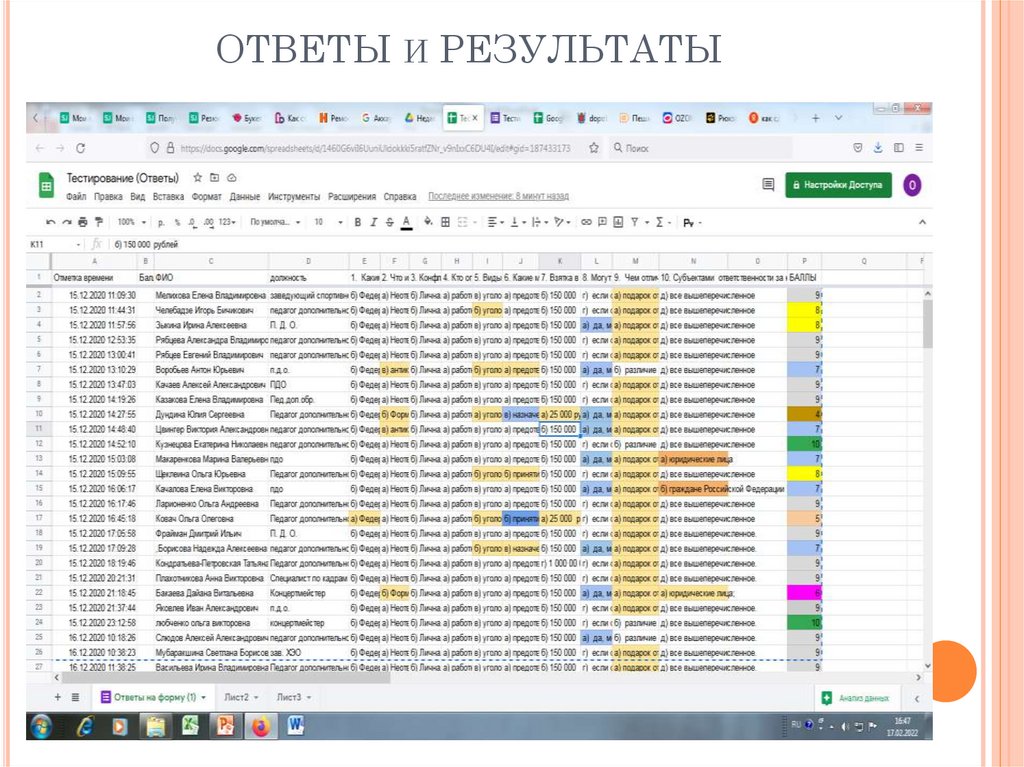Select the Ответы на форму (1) sheet tab
The width and height of the screenshot is (1024, 767).
pyautogui.click(x=153, y=698)
